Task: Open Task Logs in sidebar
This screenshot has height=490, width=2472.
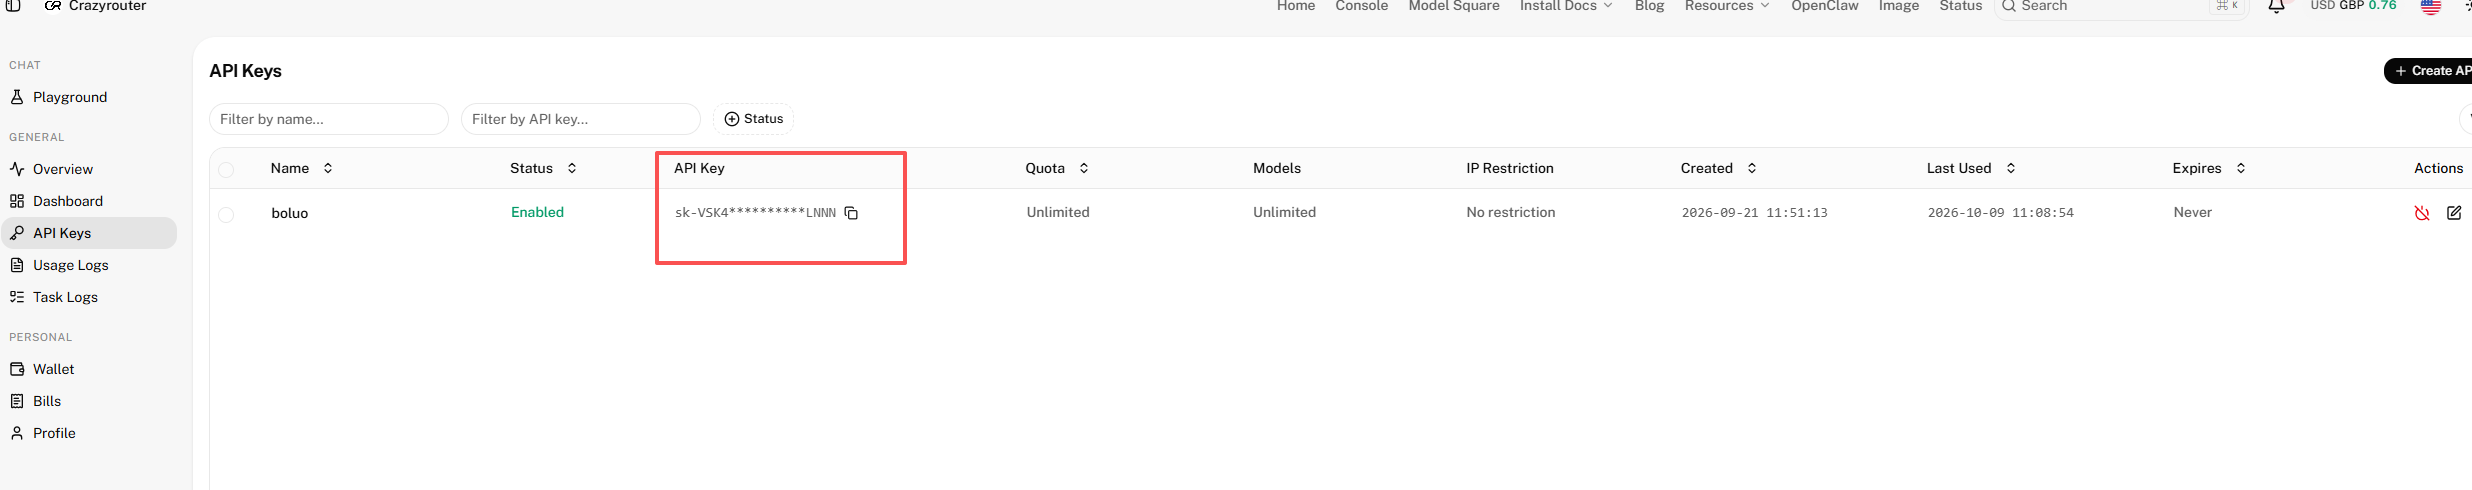Action: 89,297
